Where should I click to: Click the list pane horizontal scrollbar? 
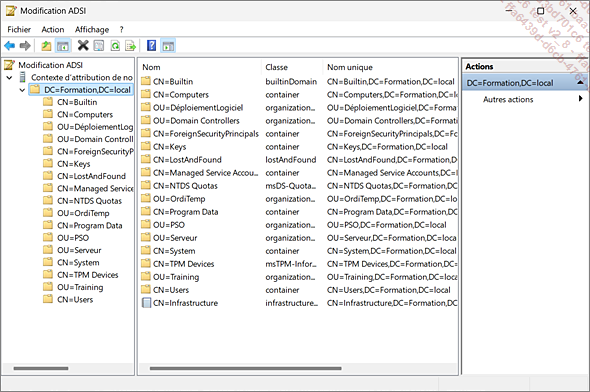(246, 368)
